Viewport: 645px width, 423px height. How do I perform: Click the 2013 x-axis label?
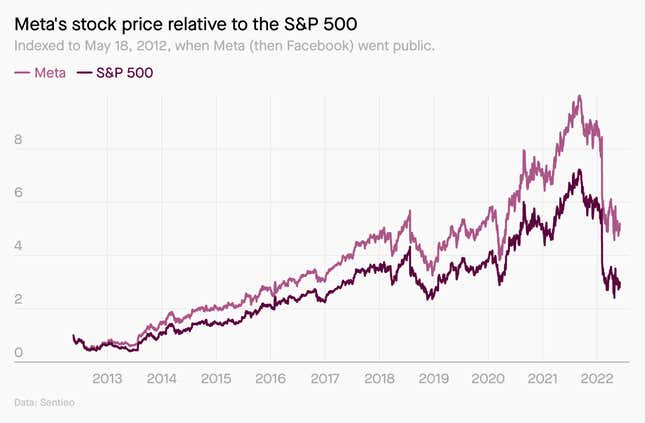(107, 379)
